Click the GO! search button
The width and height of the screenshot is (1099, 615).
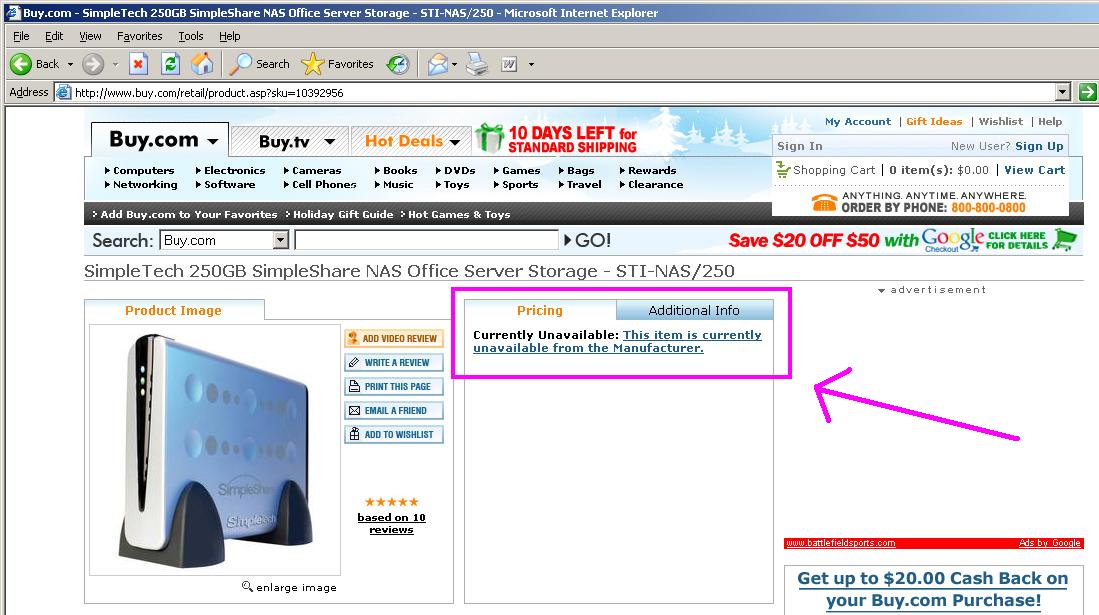[x=587, y=241]
